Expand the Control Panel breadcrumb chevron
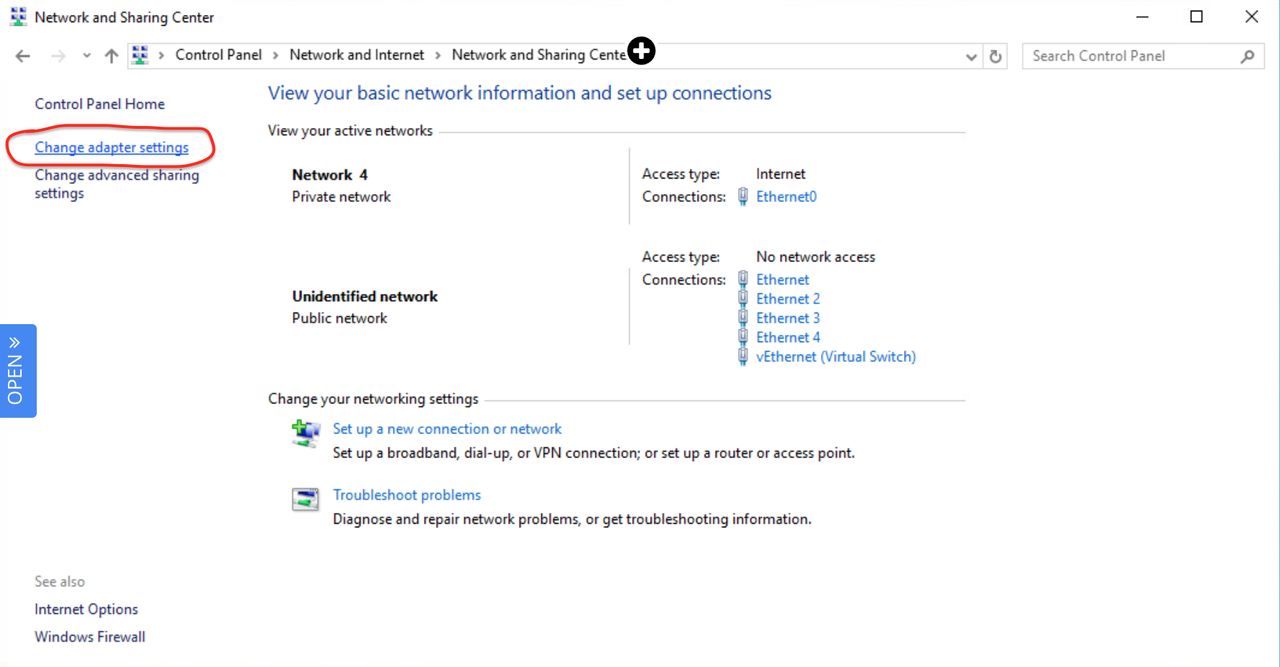Screen dimensions: 1280x667 point(276,55)
